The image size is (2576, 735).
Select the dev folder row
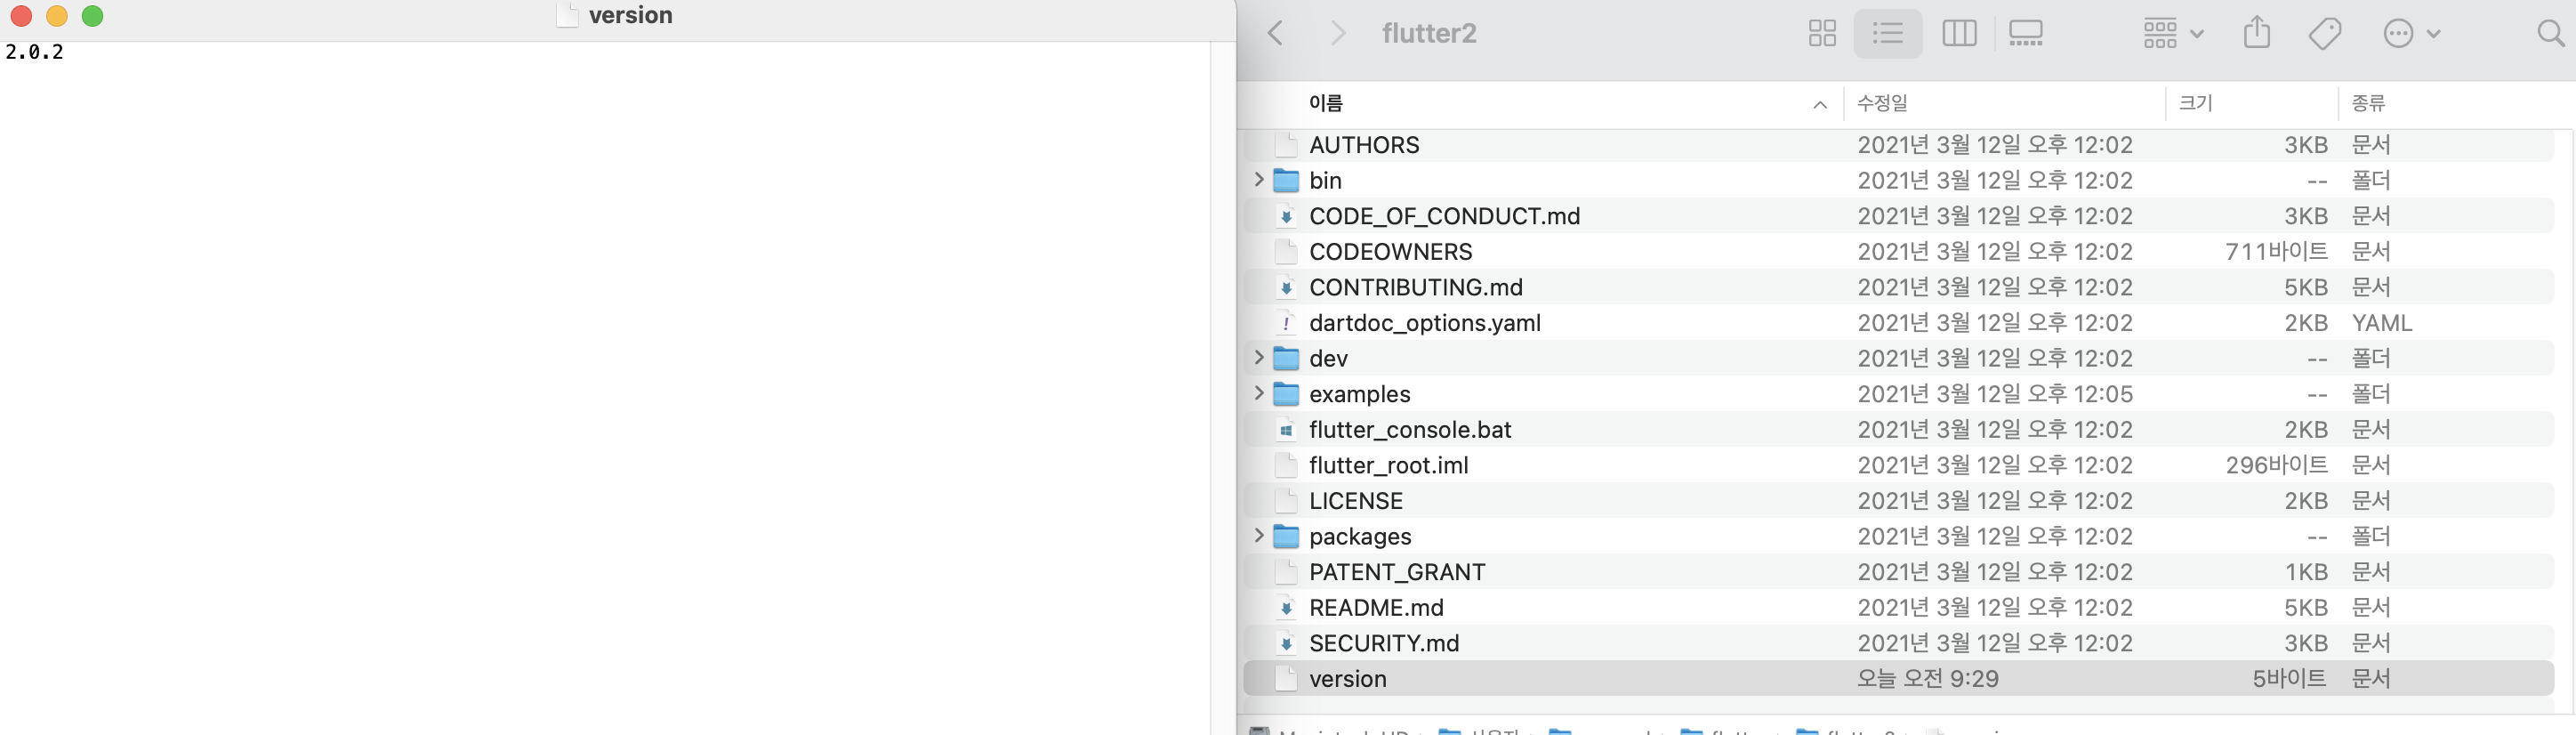(x=1898, y=358)
